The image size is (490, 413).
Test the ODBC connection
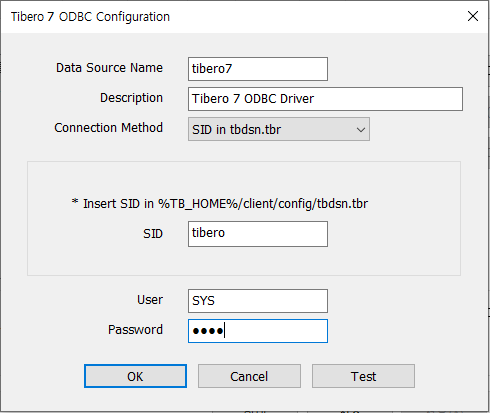363,376
